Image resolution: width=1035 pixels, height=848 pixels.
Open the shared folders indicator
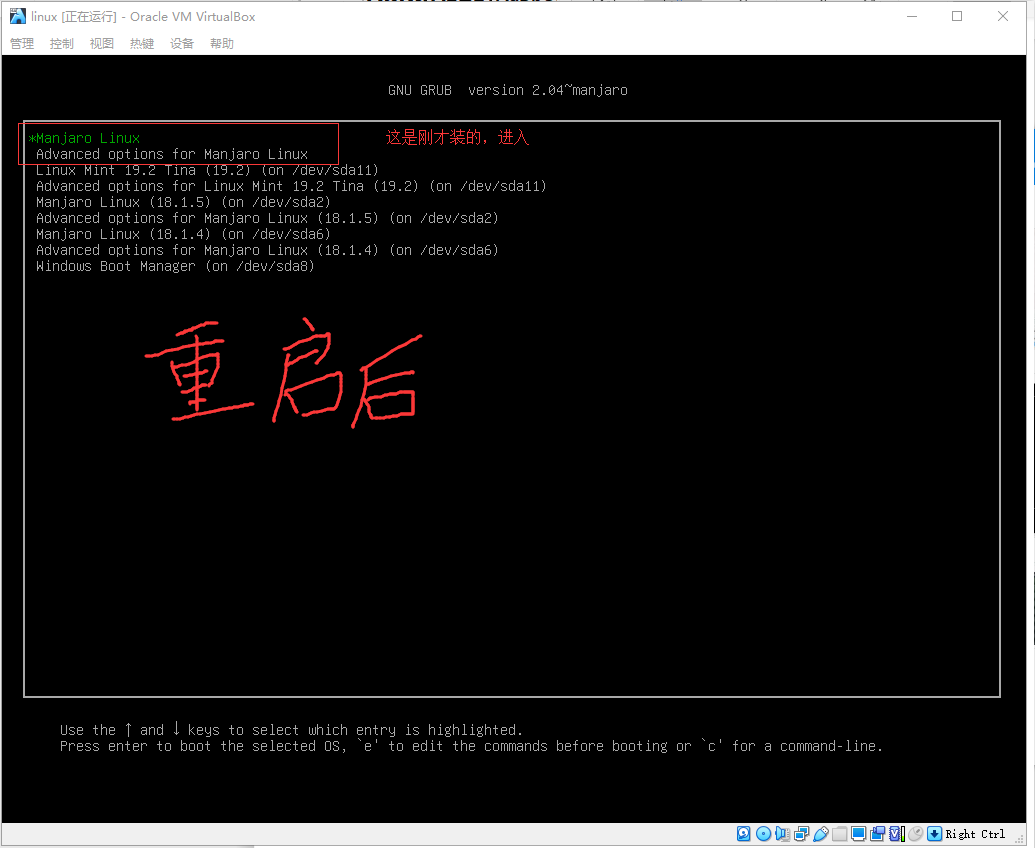(x=839, y=834)
